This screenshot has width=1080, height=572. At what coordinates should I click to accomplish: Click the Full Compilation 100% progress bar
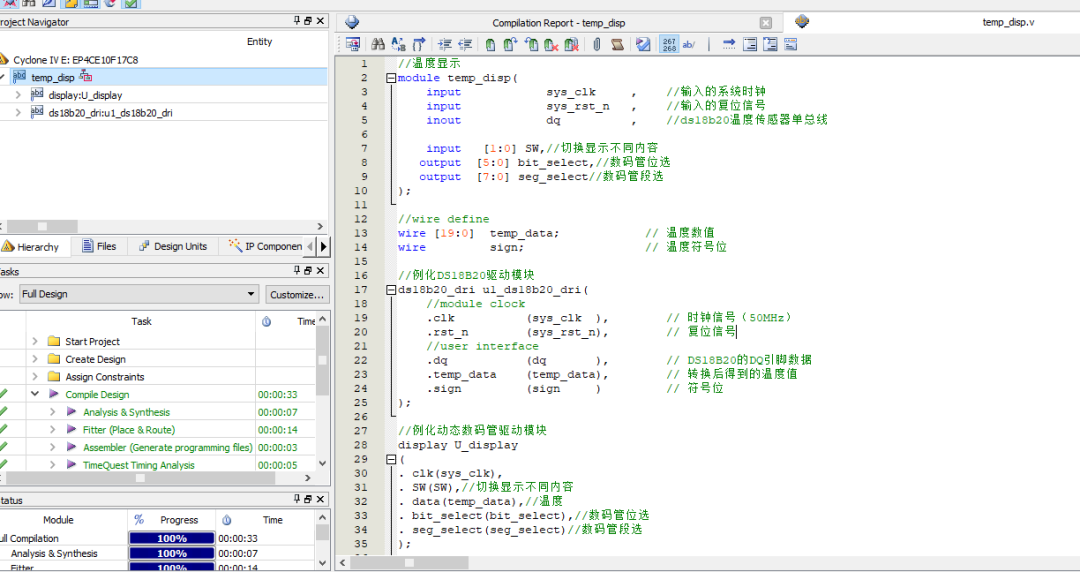(x=172, y=538)
